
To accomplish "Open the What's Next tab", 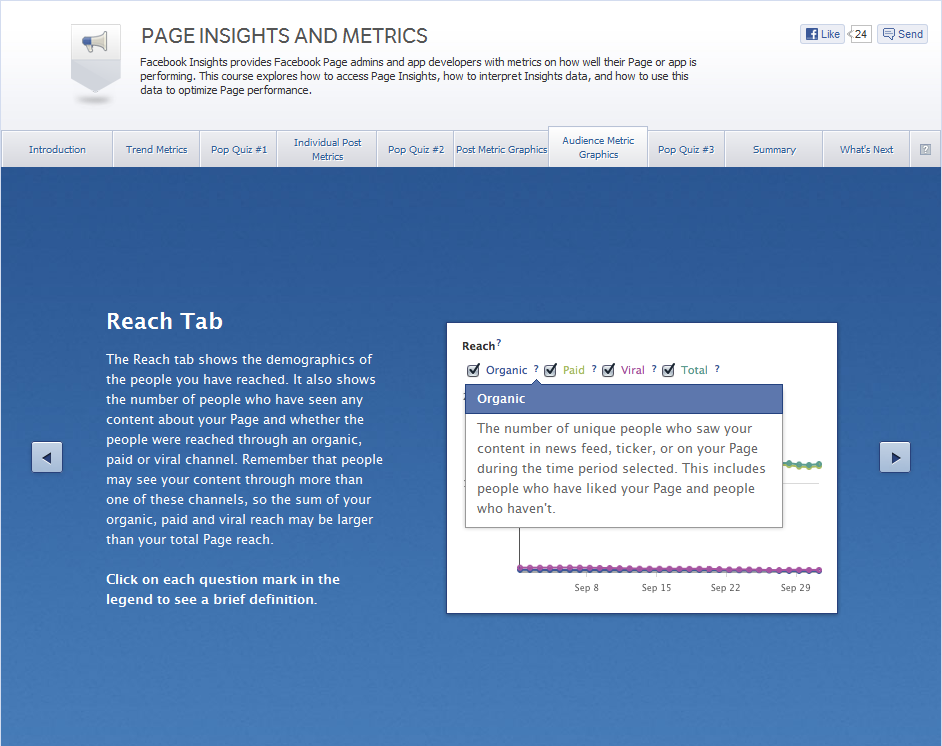I will pos(866,149).
